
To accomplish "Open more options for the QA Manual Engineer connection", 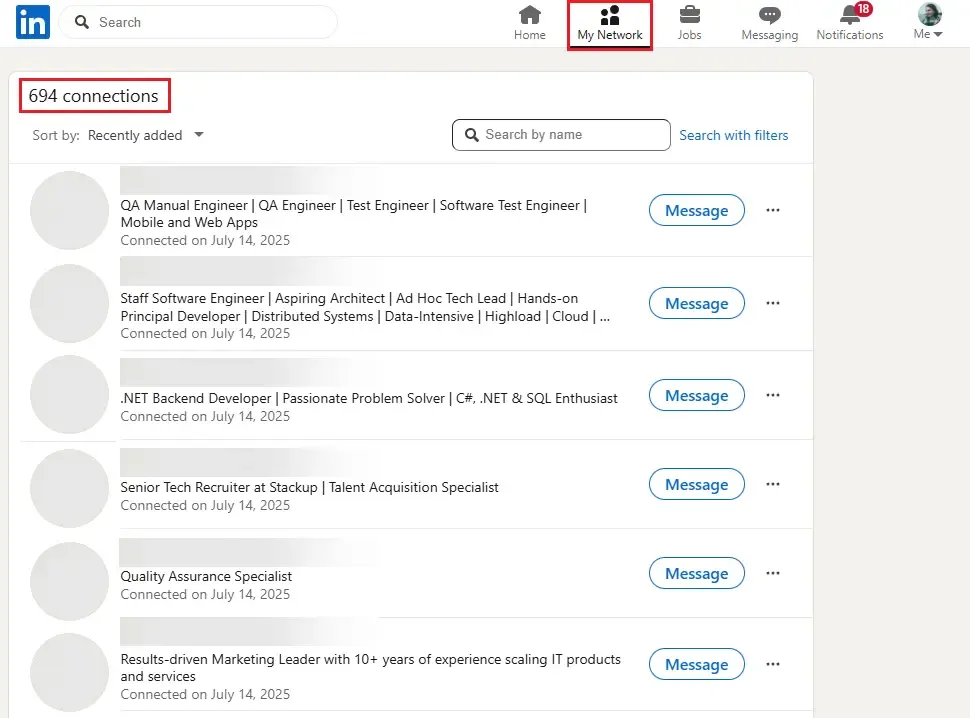I will 772,210.
